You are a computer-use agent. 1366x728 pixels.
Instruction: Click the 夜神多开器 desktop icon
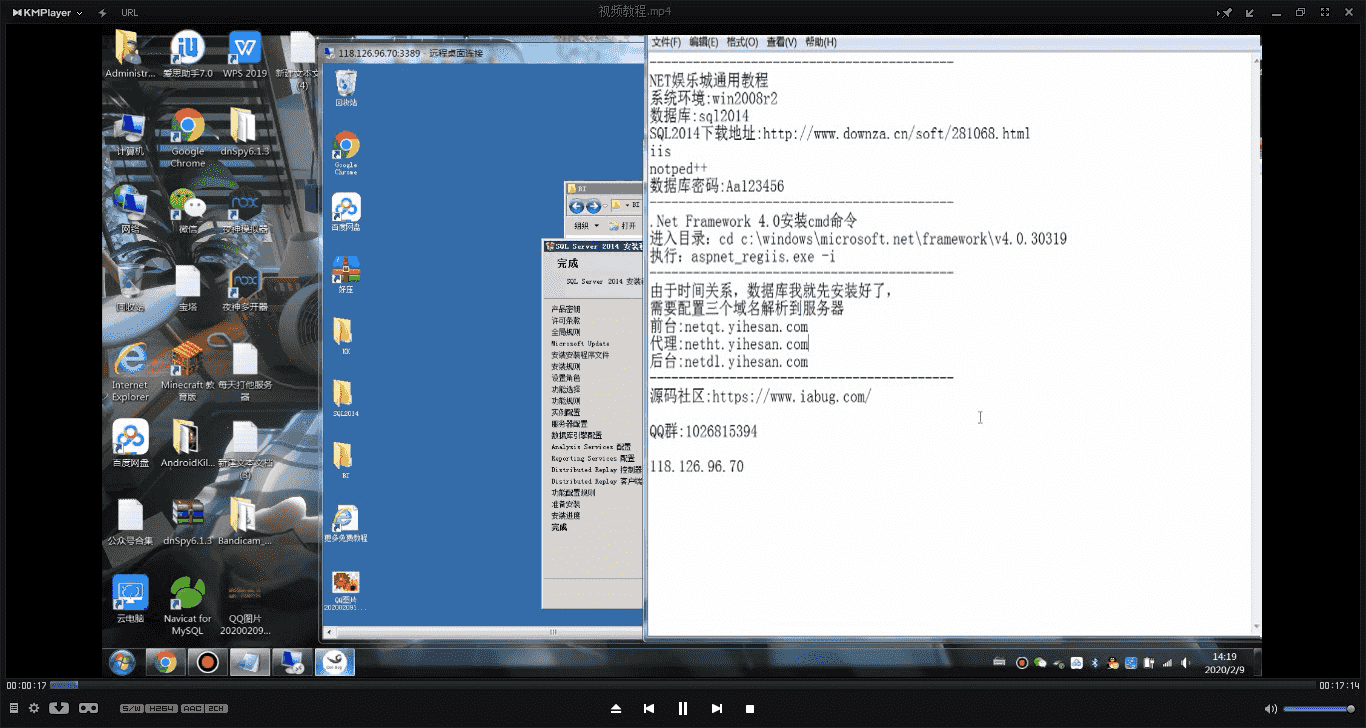click(x=244, y=288)
